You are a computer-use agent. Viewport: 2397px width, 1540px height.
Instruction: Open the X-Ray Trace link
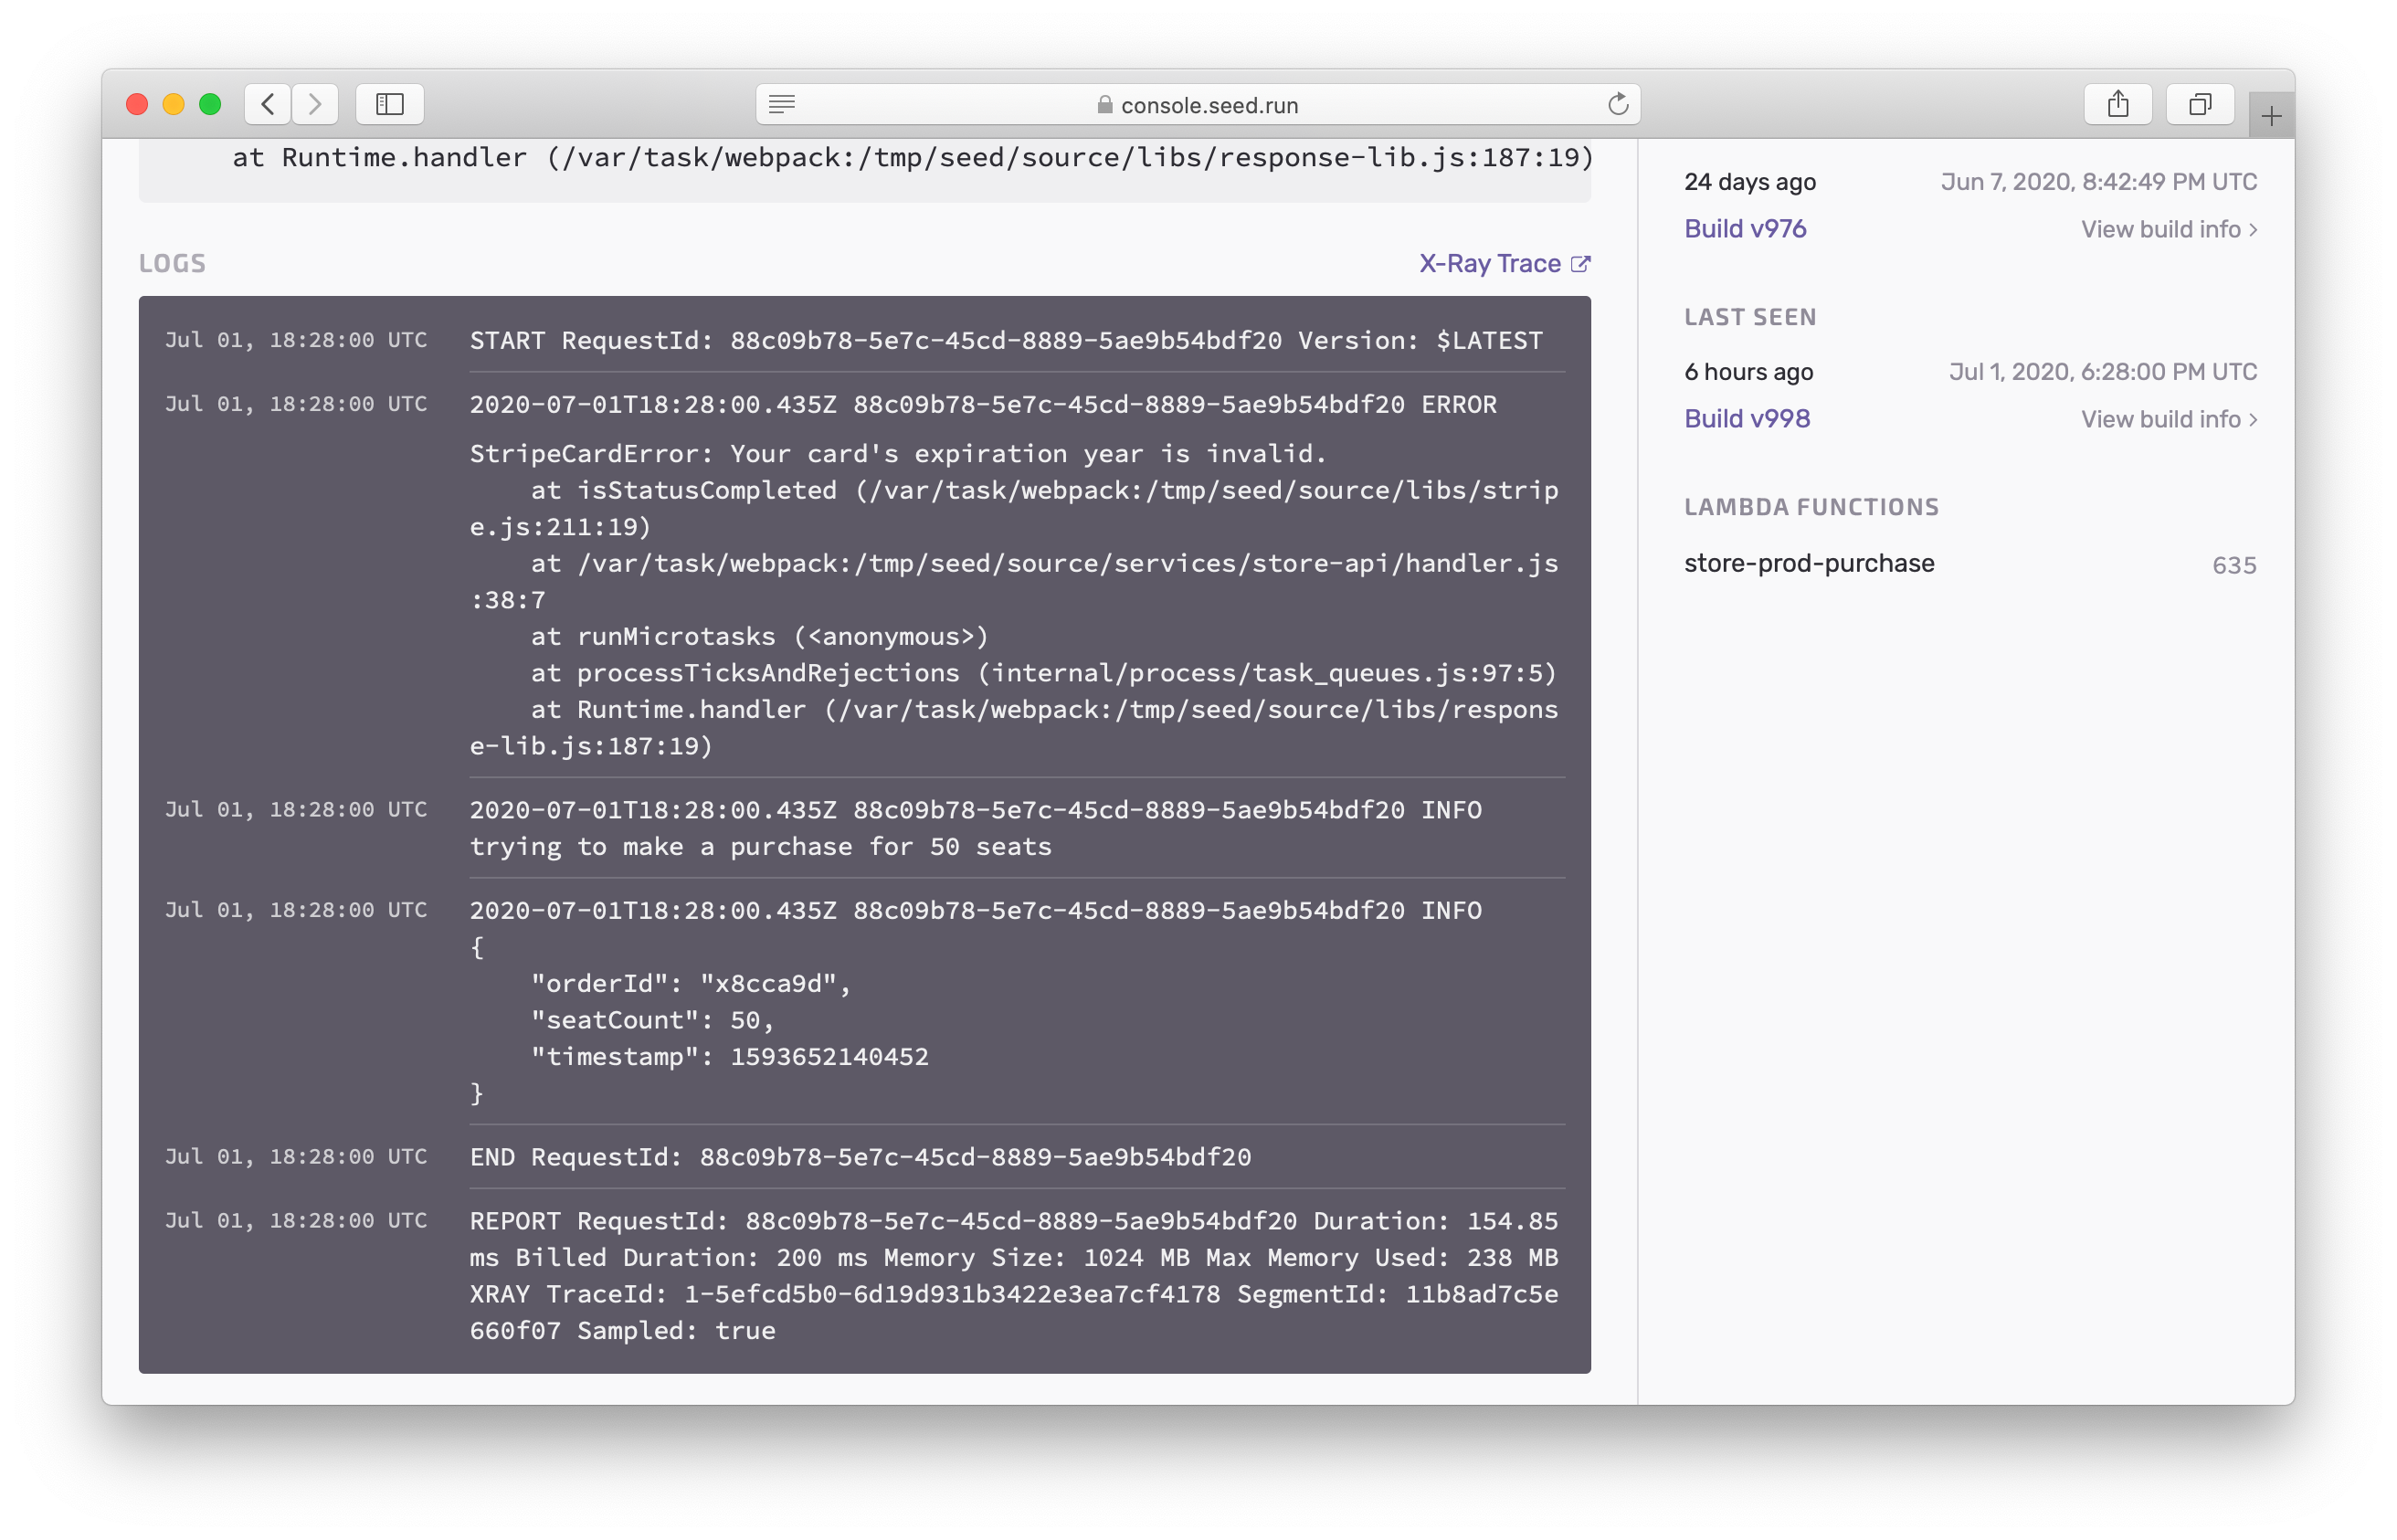pos(1489,264)
